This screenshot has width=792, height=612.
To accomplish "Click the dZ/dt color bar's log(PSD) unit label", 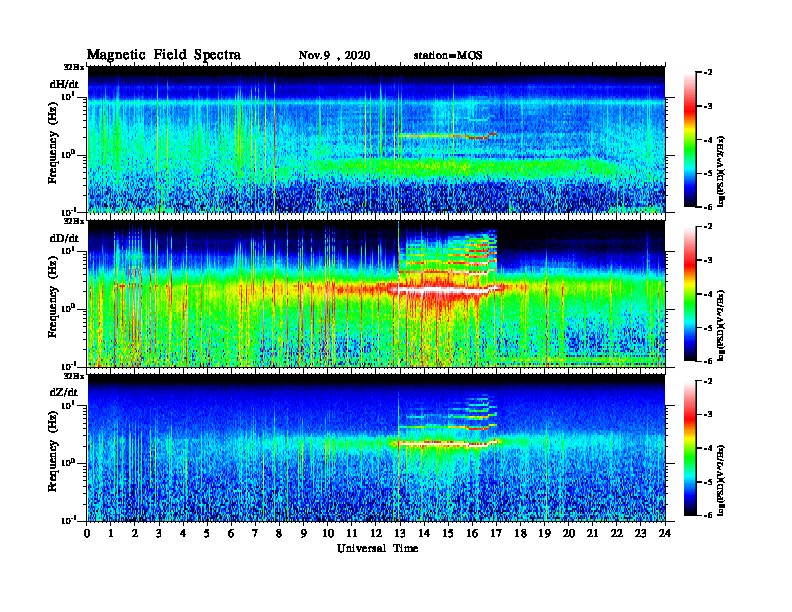I will 722,481.
